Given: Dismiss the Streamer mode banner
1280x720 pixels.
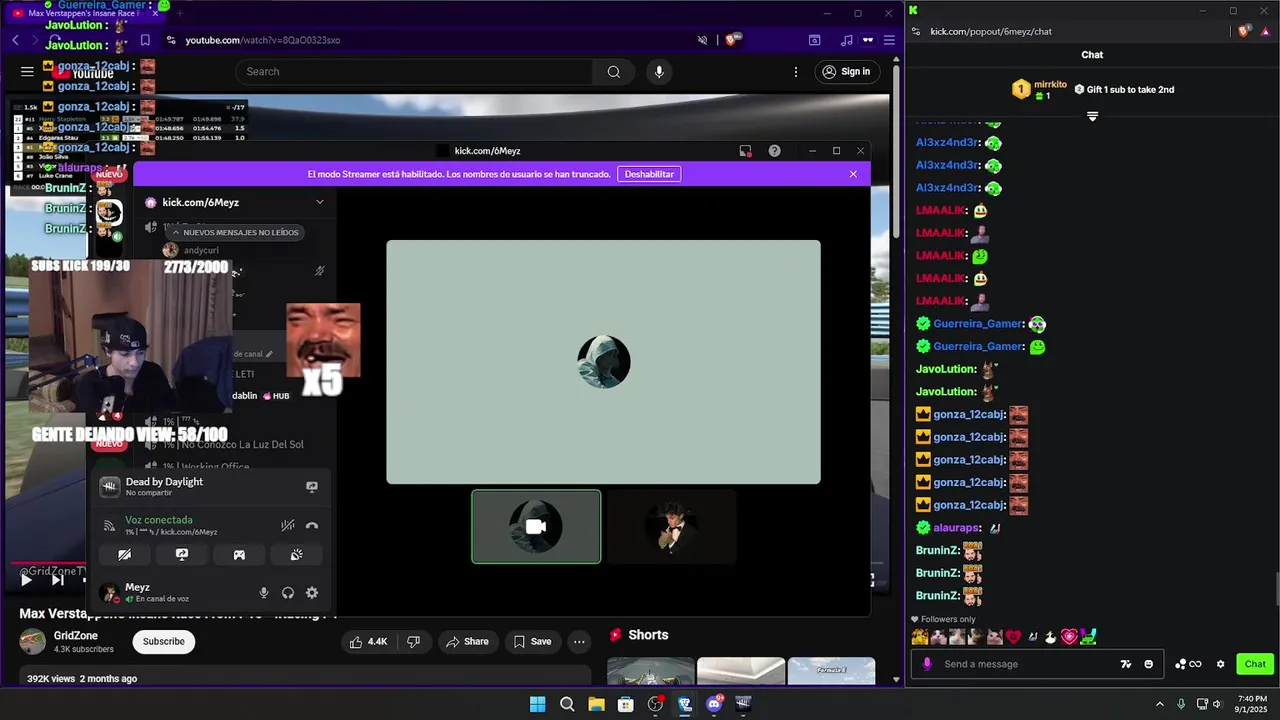Looking at the screenshot, I should pos(853,174).
